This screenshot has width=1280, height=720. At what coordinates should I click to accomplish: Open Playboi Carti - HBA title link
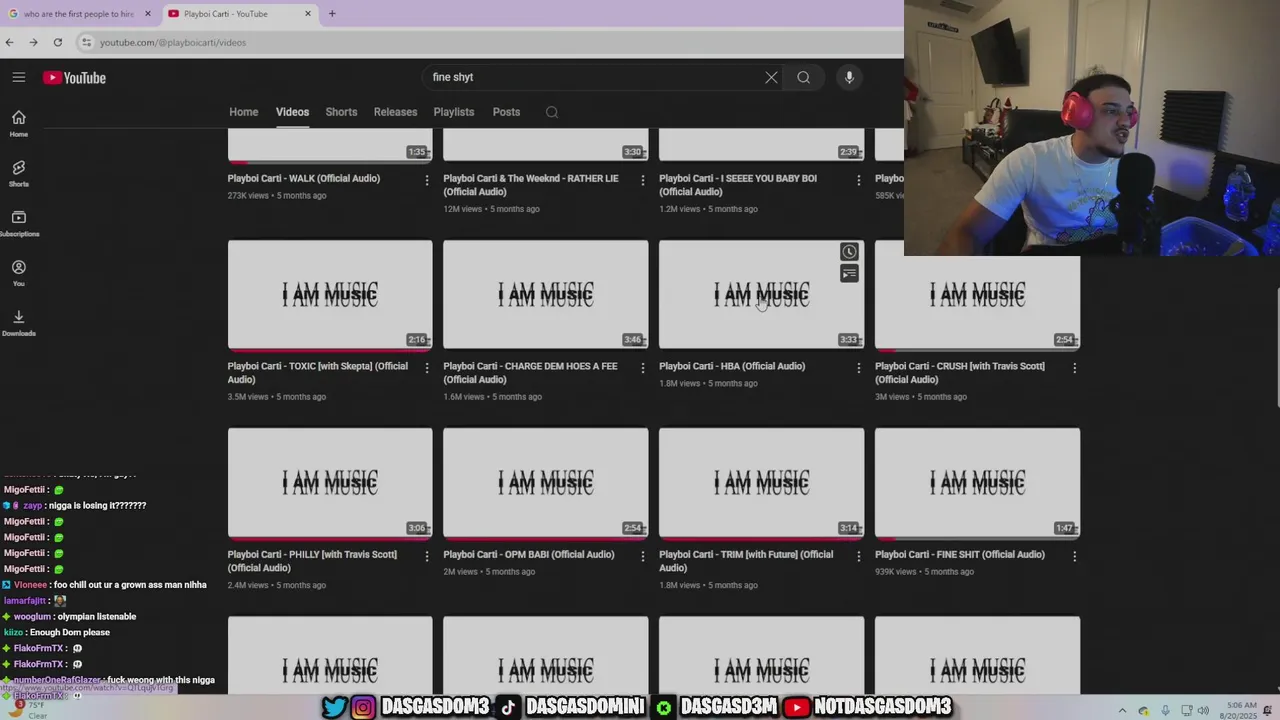coord(732,366)
